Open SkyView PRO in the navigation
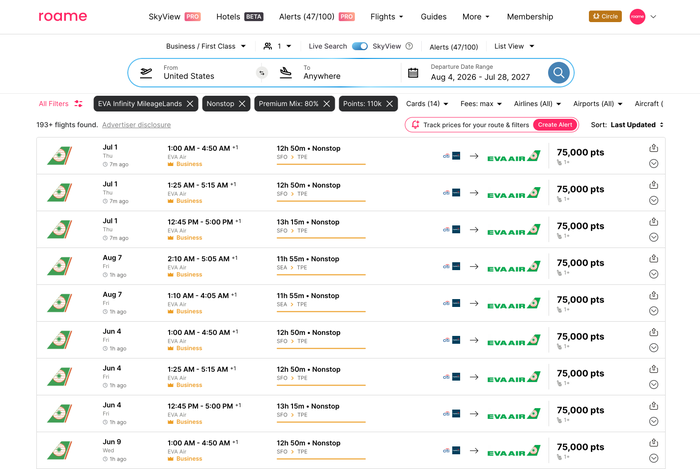Viewport: 700px width, 469px height. (174, 17)
